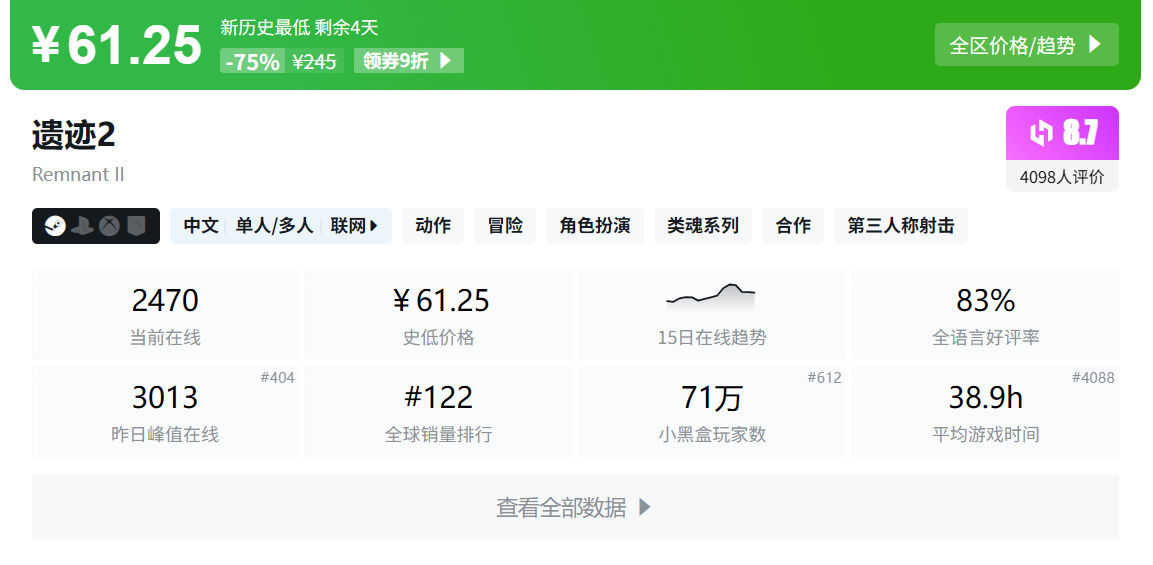Expand 查看全部数据 to view all stats

(x=575, y=507)
